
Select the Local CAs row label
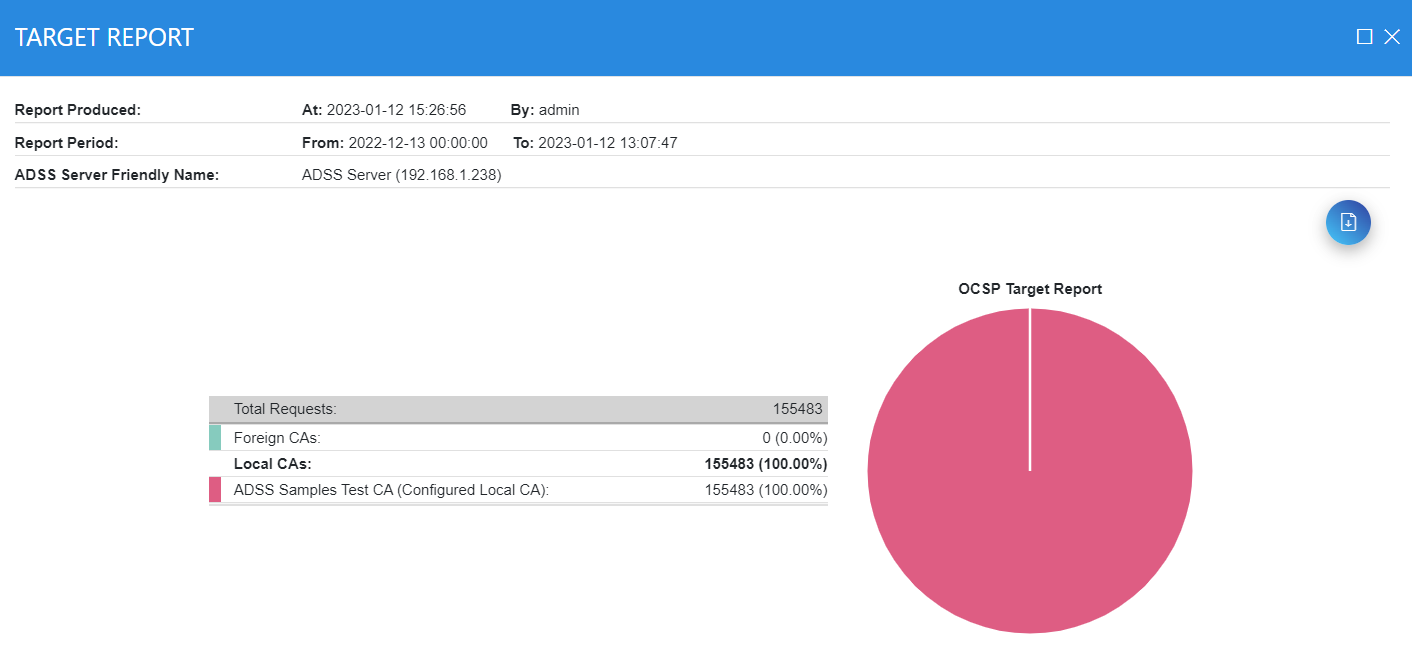(272, 464)
